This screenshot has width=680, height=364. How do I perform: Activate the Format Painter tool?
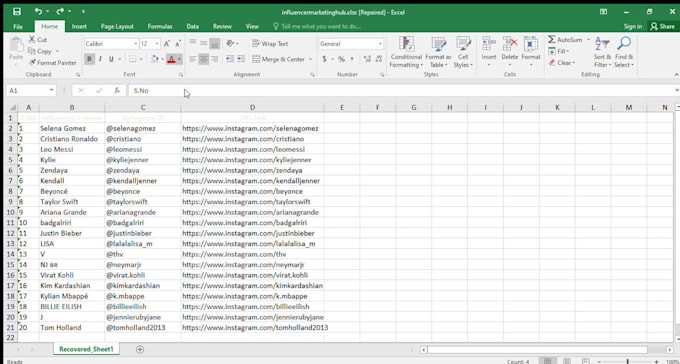point(52,63)
